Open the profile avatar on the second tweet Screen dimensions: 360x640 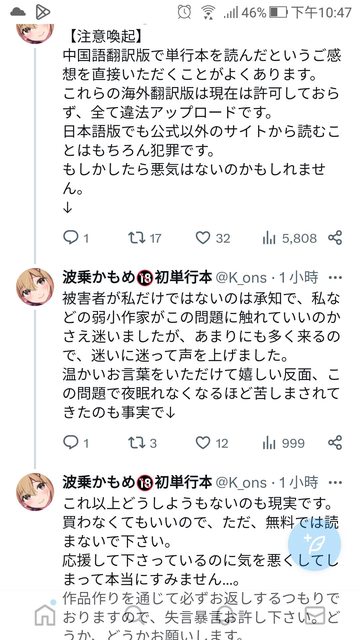click(x=35, y=287)
